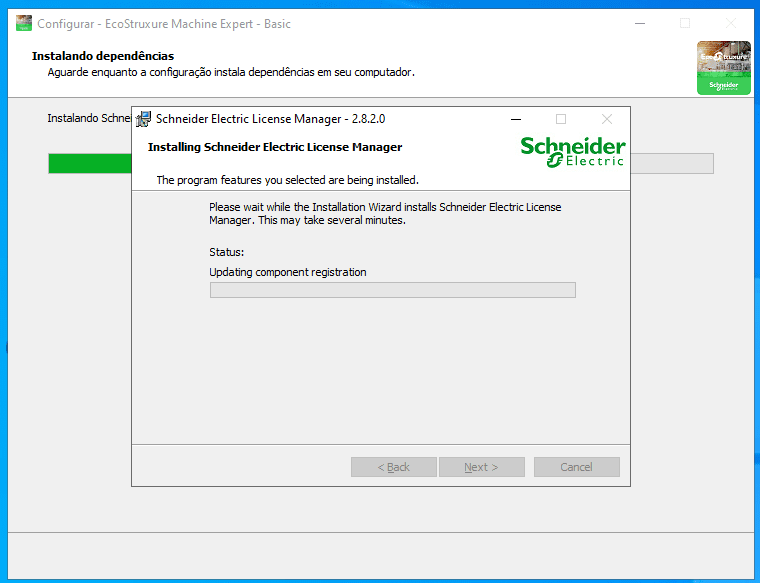Click the Schneider Electric logo in the dialog

click(x=573, y=152)
